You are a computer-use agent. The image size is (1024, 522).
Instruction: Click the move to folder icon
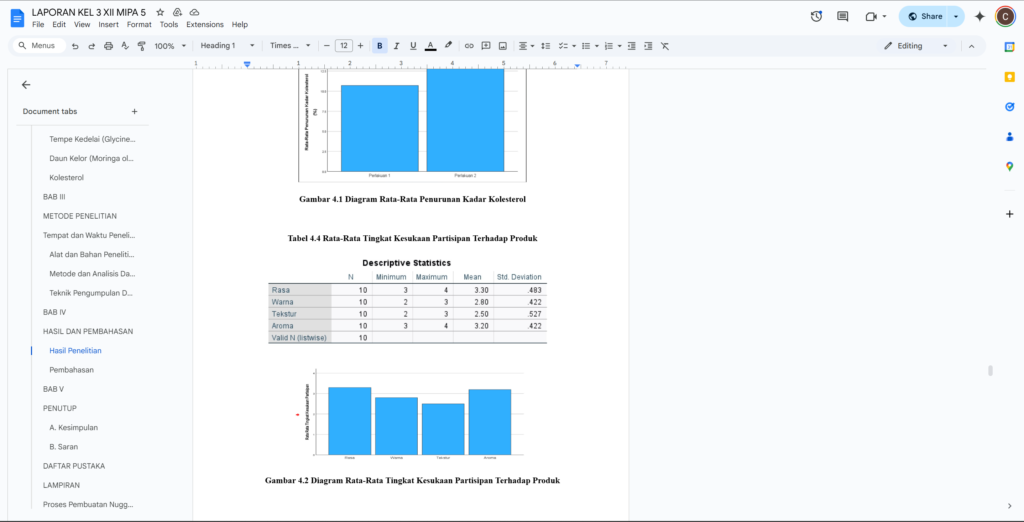(x=178, y=12)
